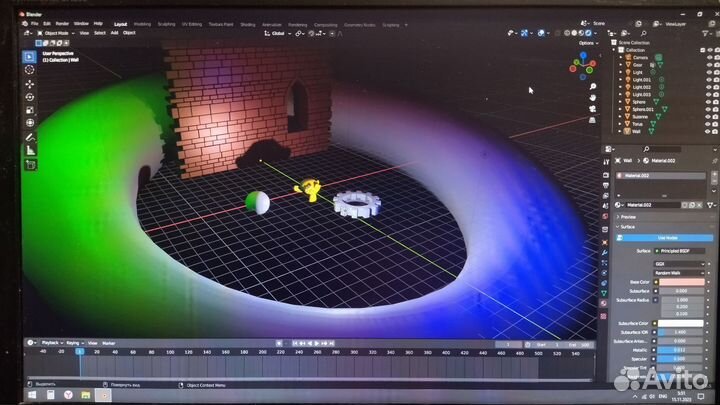Viewport: 720px width, 405px height.
Task: Click the Add Cube tool icon
Action: point(30,164)
